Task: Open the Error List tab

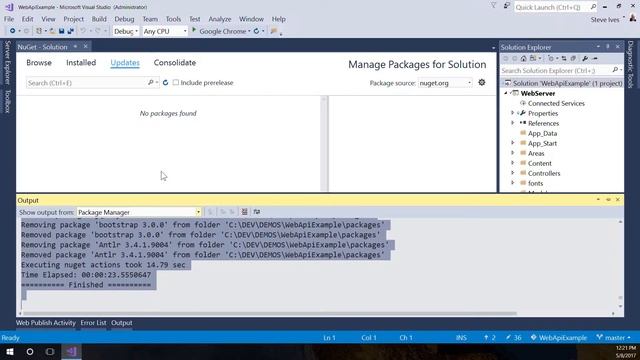Action: [x=93, y=323]
